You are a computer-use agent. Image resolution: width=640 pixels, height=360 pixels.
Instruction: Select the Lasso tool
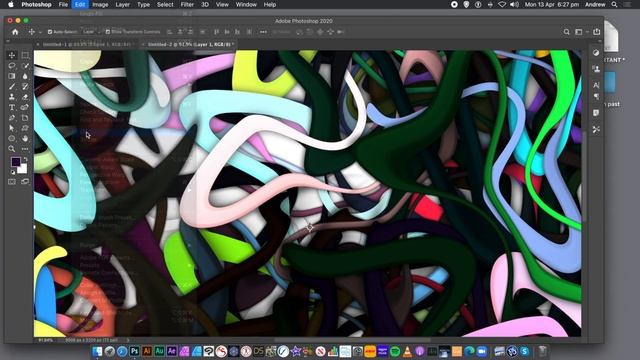(x=12, y=65)
